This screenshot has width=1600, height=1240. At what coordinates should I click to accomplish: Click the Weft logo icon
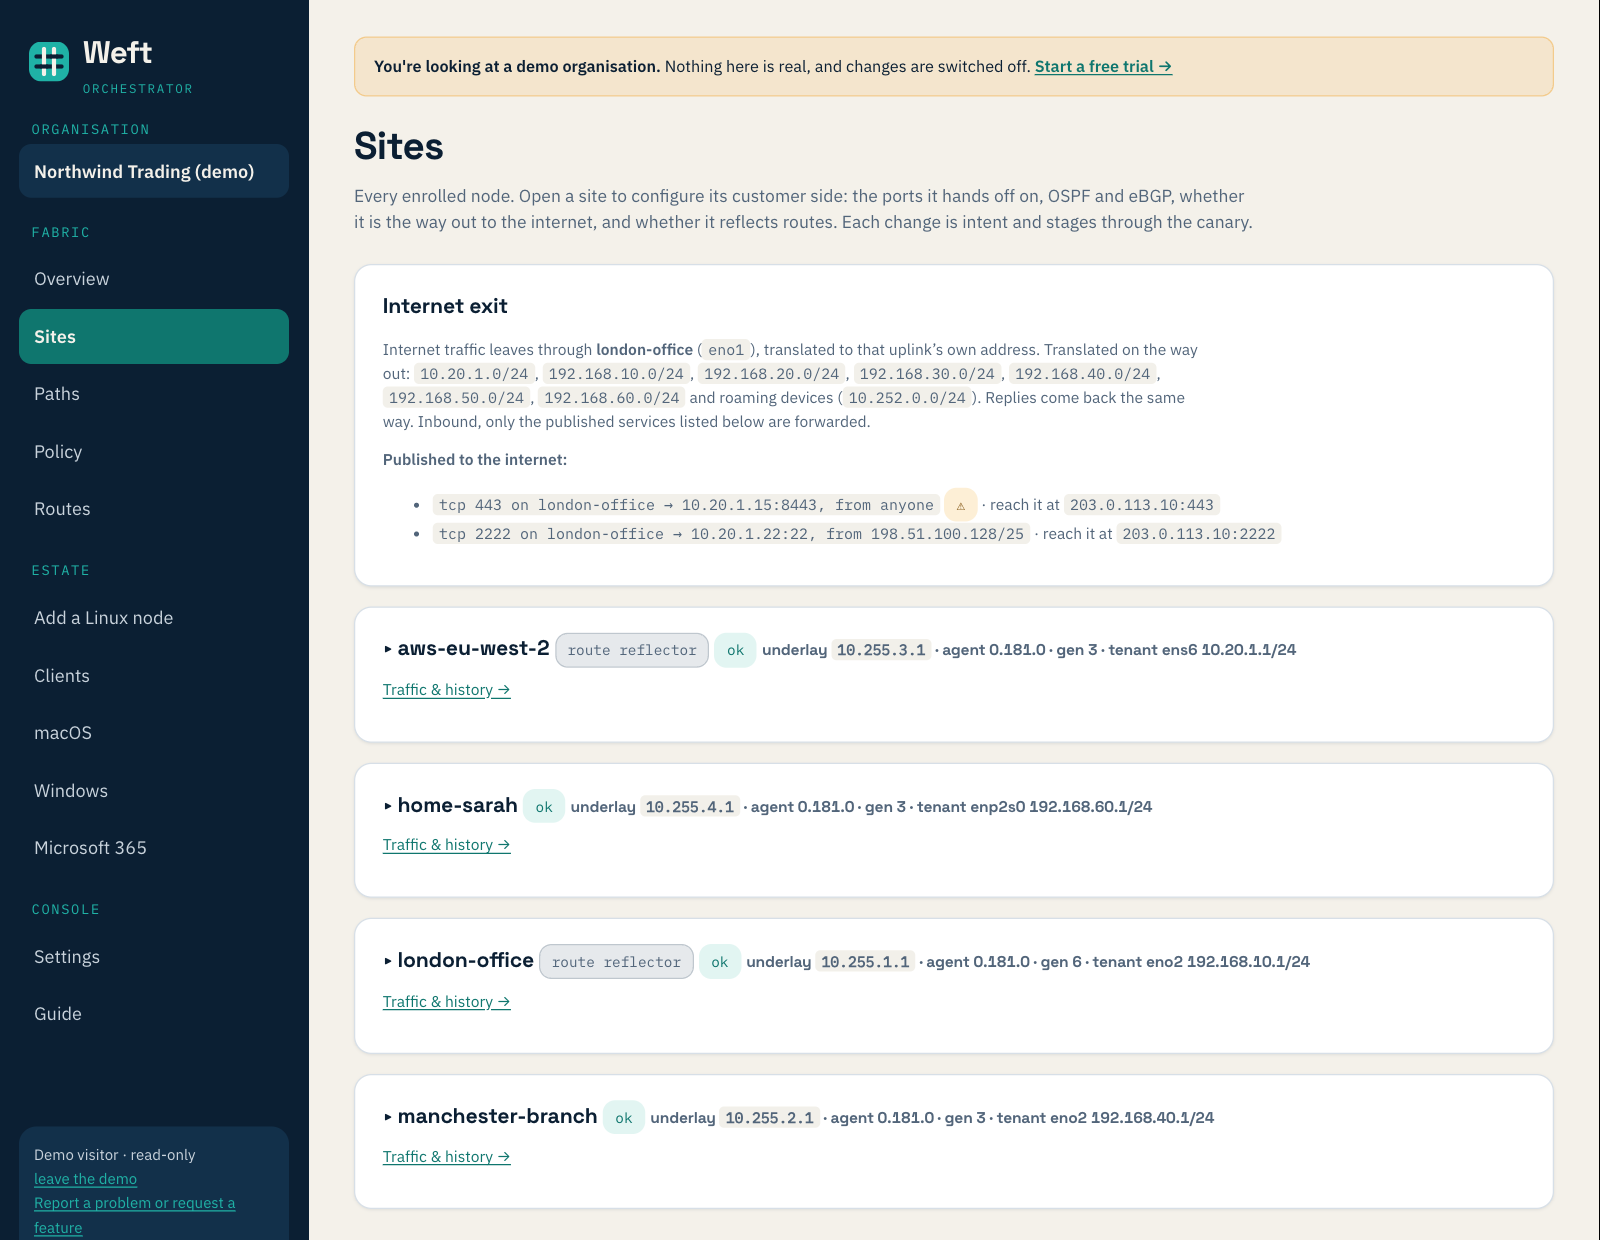coord(49,61)
